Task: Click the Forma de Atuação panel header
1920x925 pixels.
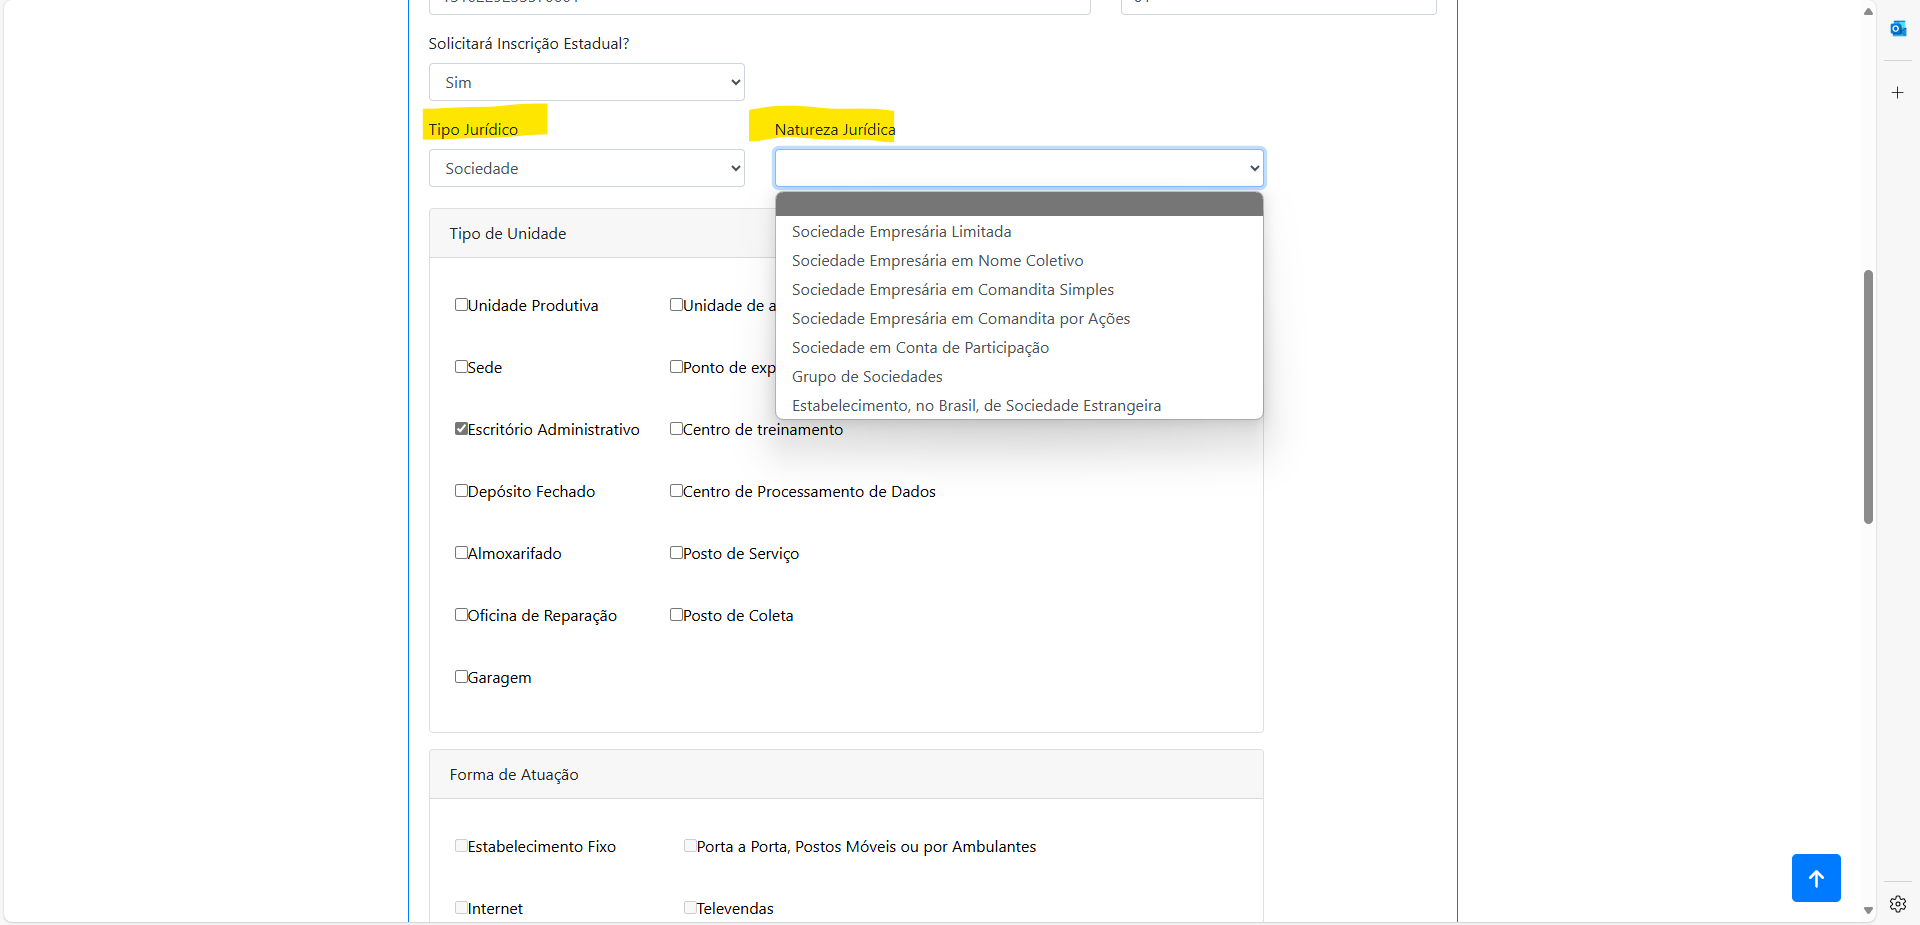Action: pos(846,774)
